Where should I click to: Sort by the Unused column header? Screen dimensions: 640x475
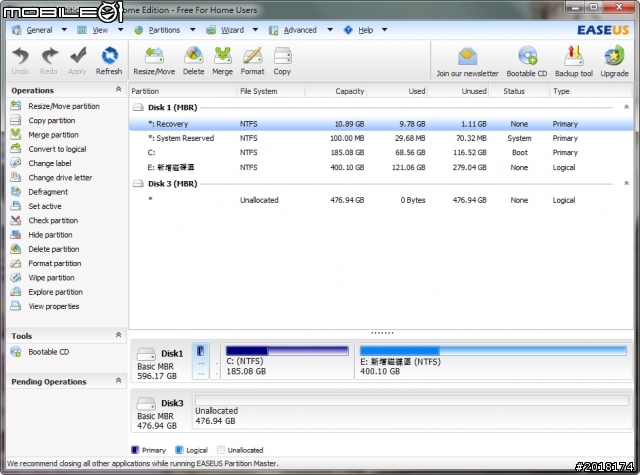[458, 91]
